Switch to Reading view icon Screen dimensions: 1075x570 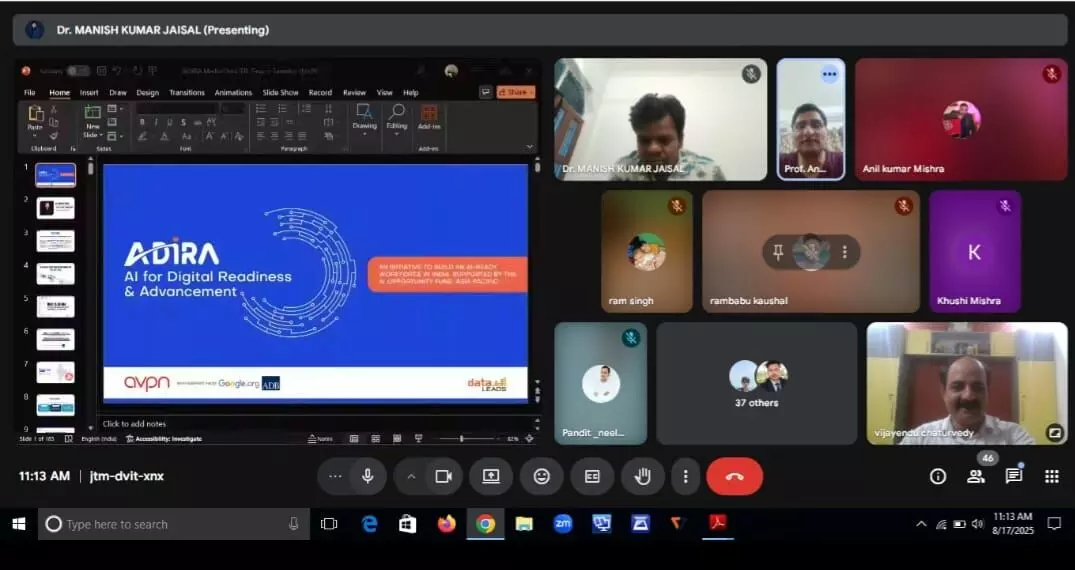tap(397, 439)
